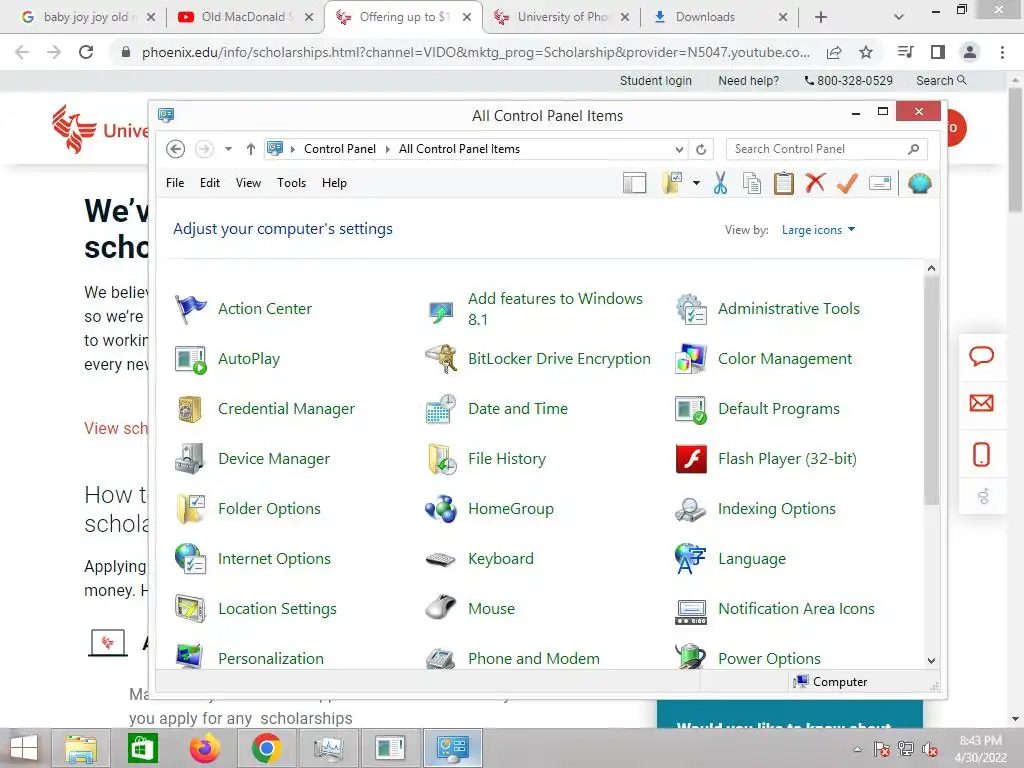Open HomeGroup spheres icon
Screen dimensions: 1024x768
441,509
